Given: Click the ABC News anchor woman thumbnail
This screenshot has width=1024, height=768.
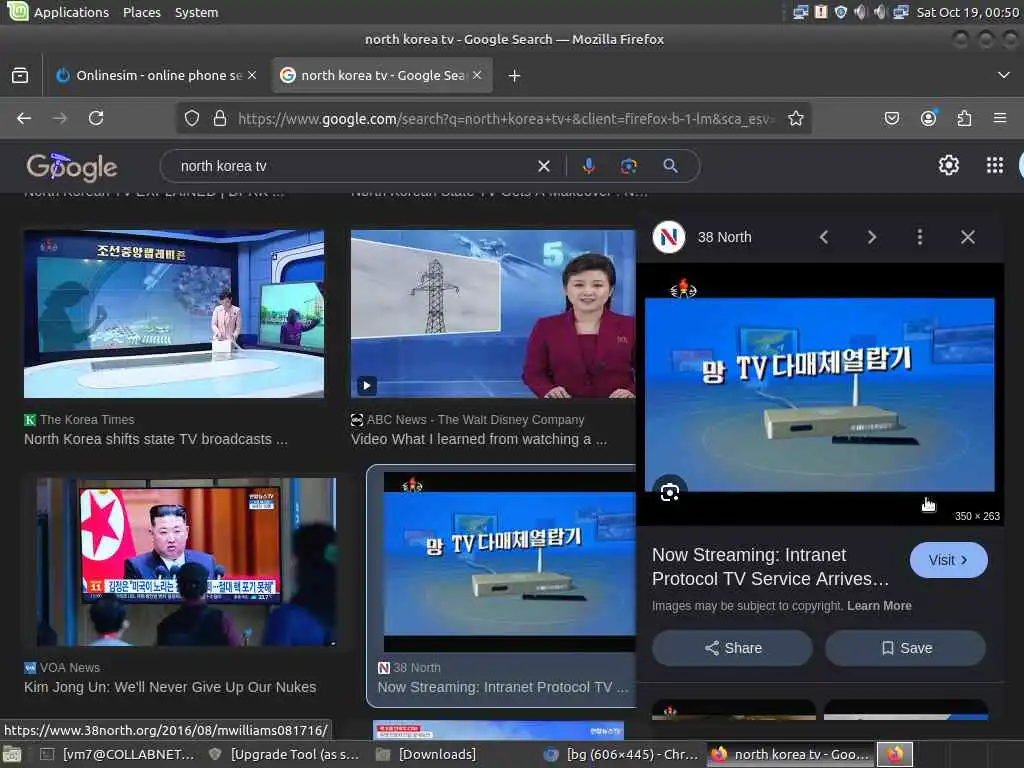Looking at the screenshot, I should (493, 313).
